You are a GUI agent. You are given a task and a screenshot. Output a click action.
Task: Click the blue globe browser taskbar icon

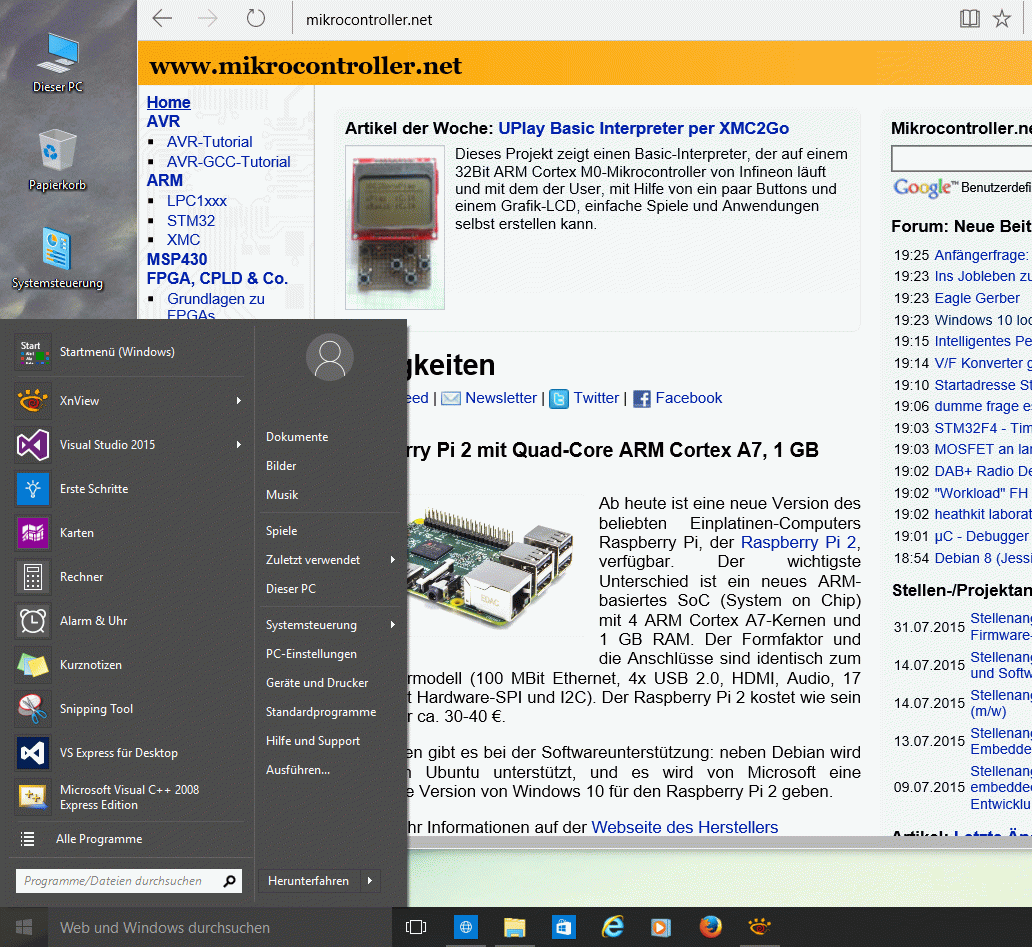pos(465,927)
